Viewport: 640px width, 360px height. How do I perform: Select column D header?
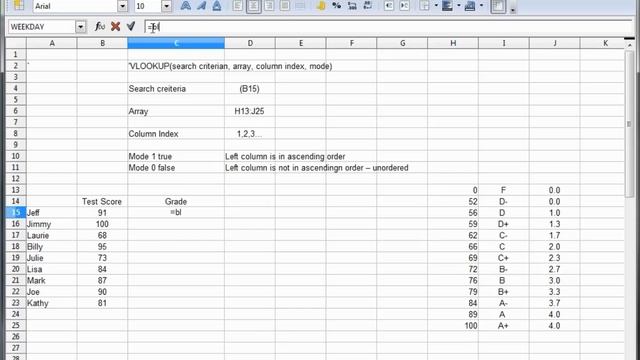(x=250, y=43)
